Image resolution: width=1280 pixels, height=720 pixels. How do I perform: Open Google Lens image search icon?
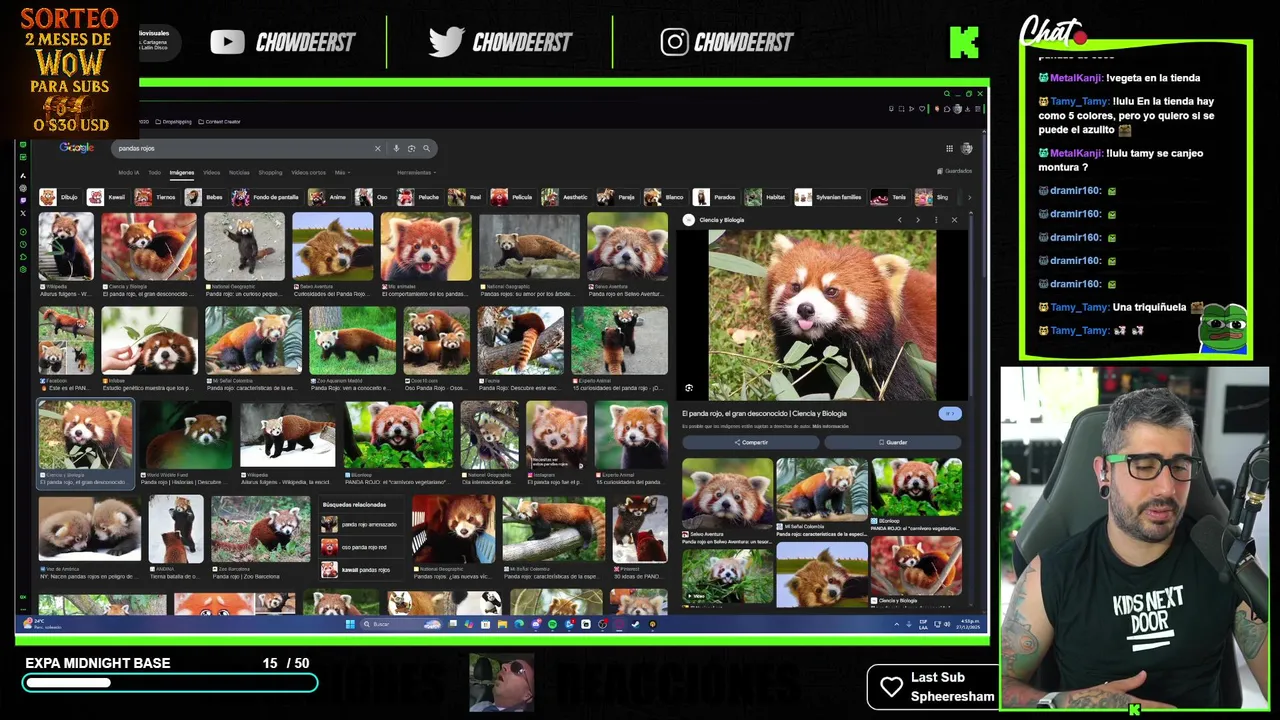tap(411, 148)
